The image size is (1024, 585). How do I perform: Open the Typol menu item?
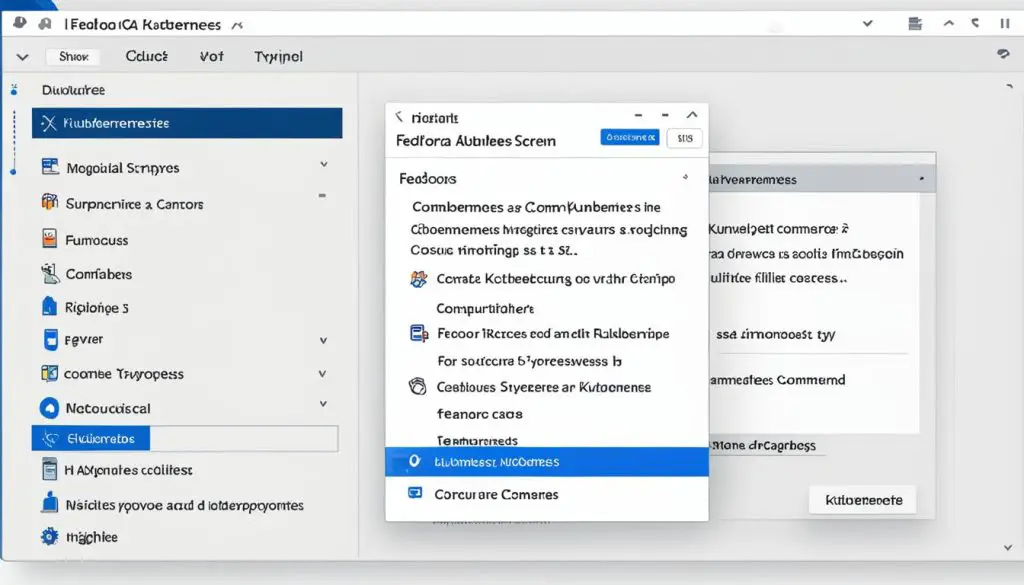[277, 56]
